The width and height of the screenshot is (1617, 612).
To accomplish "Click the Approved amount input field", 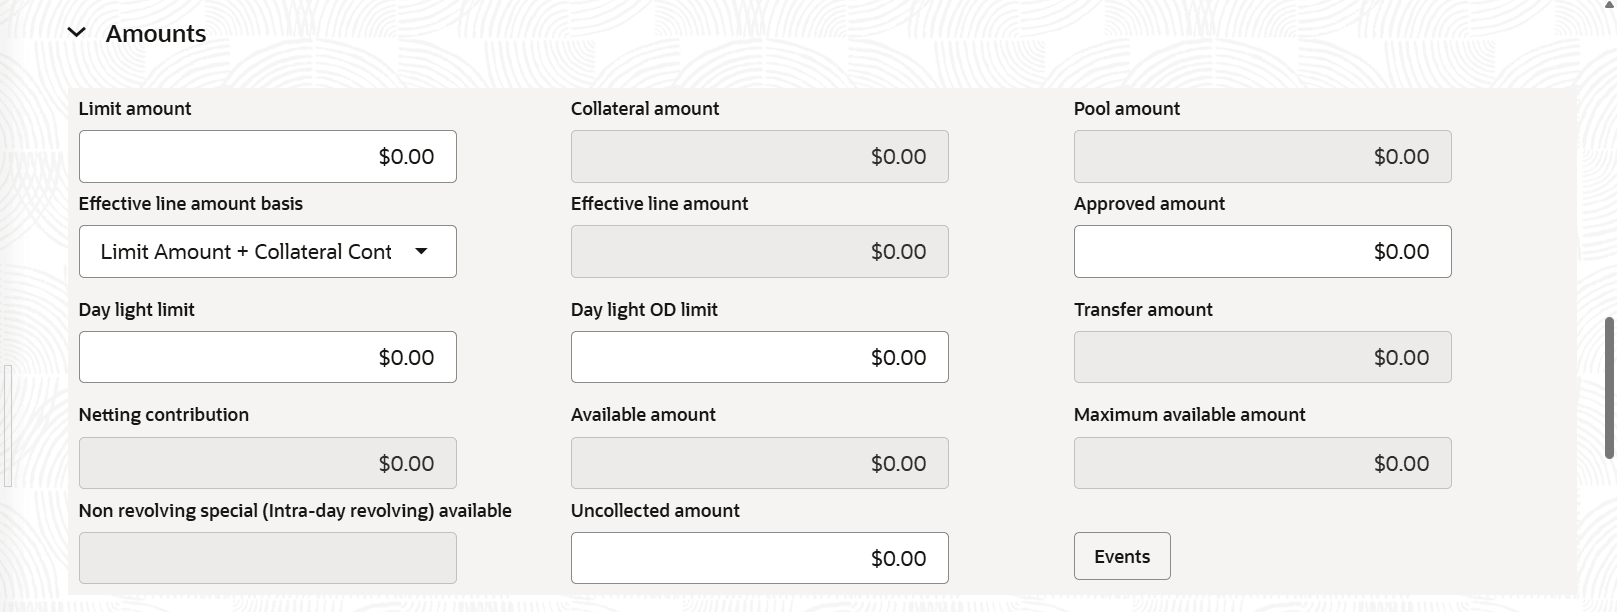I will 1262,252.
